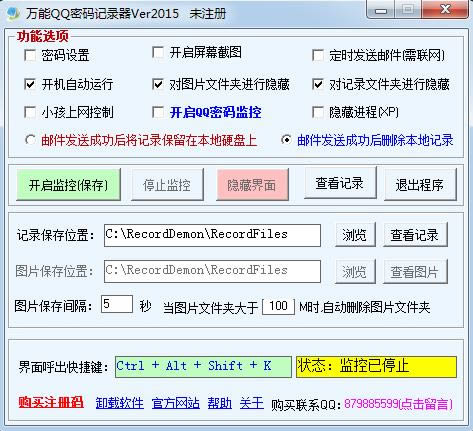
Task: Click the 查看图片 button
Action: [415, 272]
